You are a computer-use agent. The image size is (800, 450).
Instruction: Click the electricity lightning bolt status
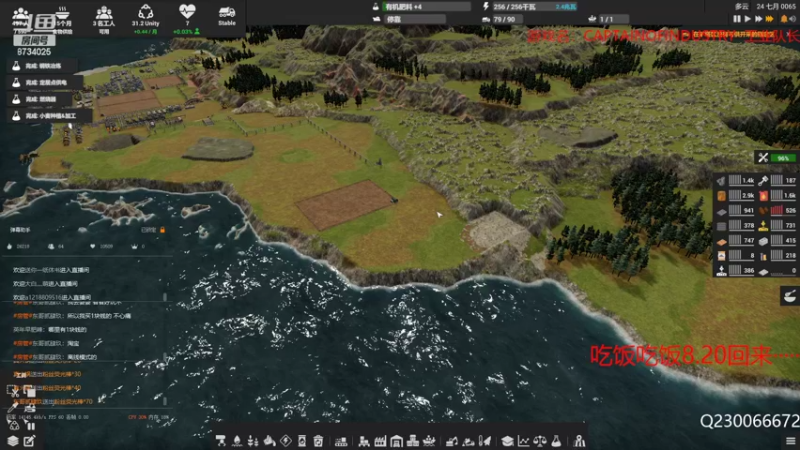coord(486,7)
